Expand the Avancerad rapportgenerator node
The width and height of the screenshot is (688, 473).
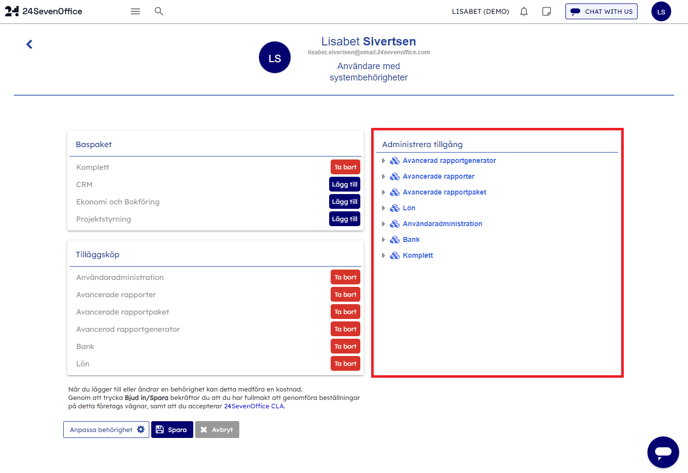point(383,161)
